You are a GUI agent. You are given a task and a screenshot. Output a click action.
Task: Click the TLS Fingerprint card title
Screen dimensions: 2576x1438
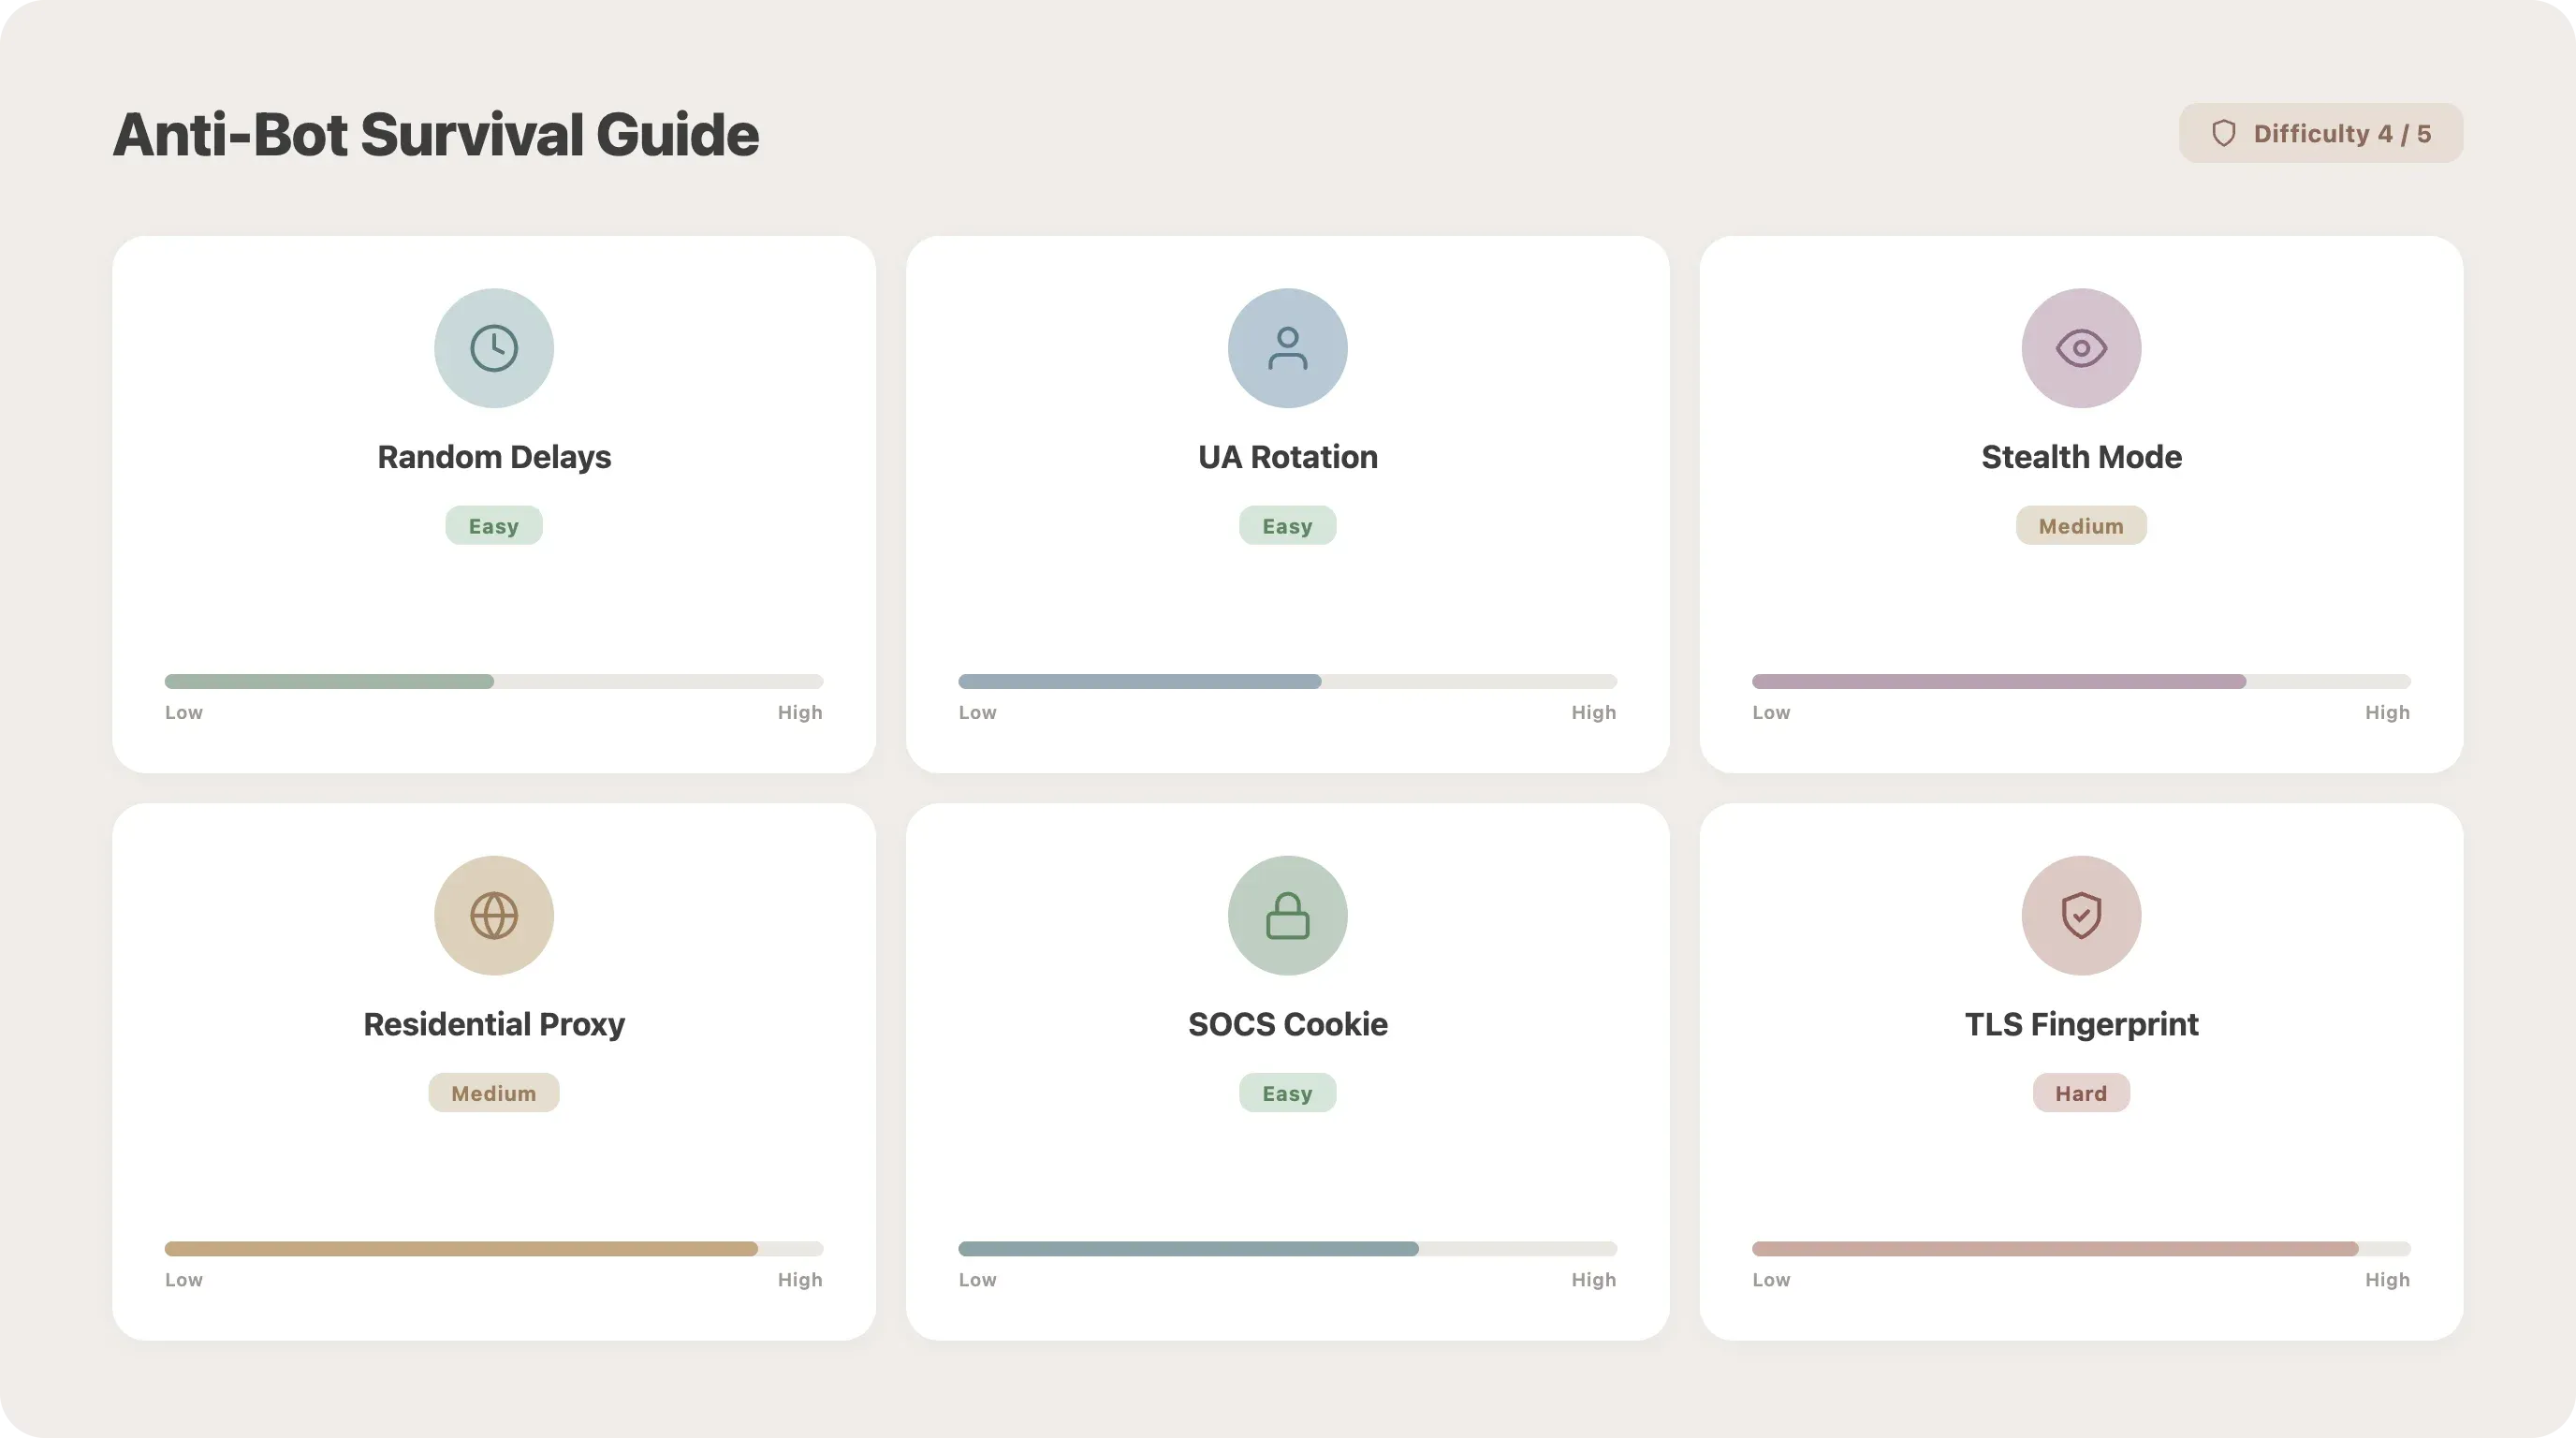coord(2081,1024)
